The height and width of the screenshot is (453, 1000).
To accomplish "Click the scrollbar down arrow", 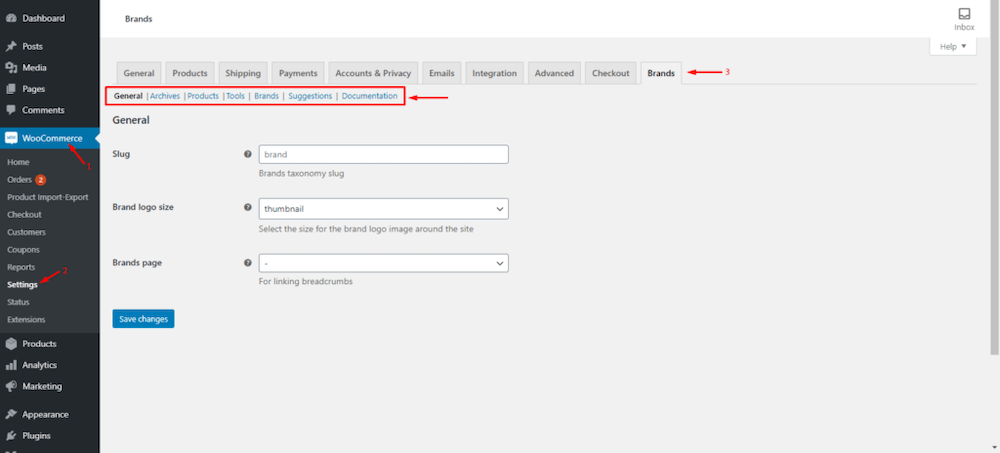I will [996, 448].
